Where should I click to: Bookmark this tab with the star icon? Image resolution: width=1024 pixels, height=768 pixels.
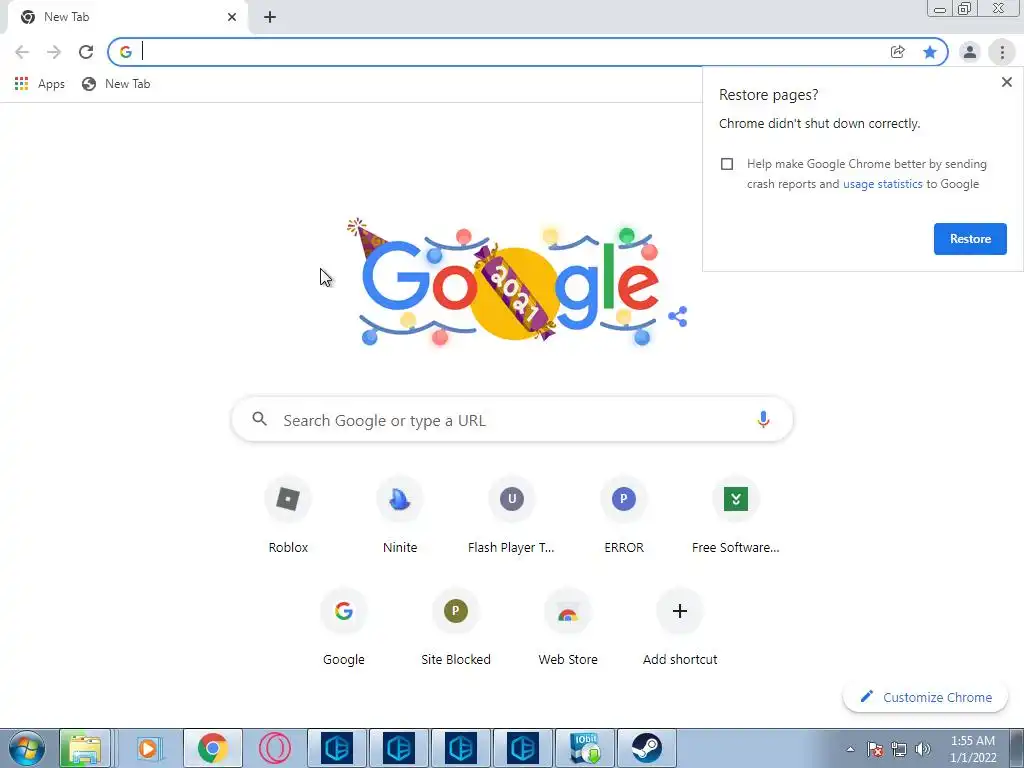coord(930,52)
